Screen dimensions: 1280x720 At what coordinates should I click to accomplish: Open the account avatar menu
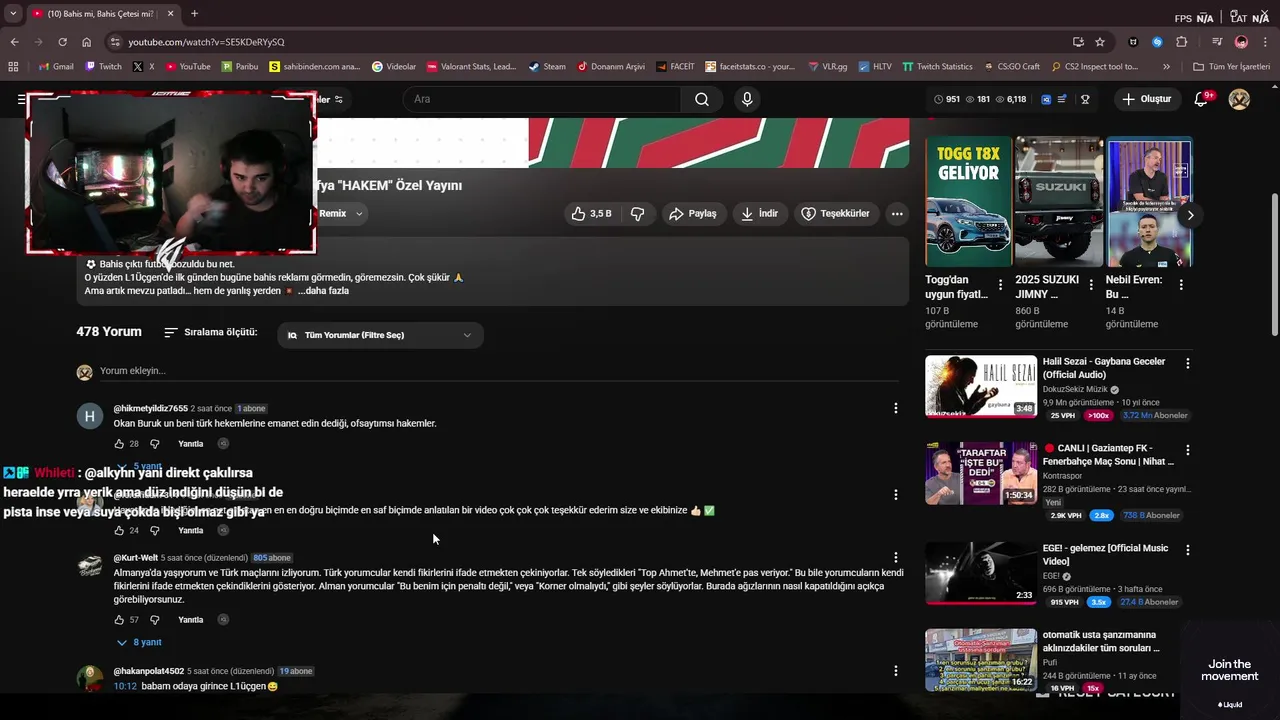point(1239,99)
